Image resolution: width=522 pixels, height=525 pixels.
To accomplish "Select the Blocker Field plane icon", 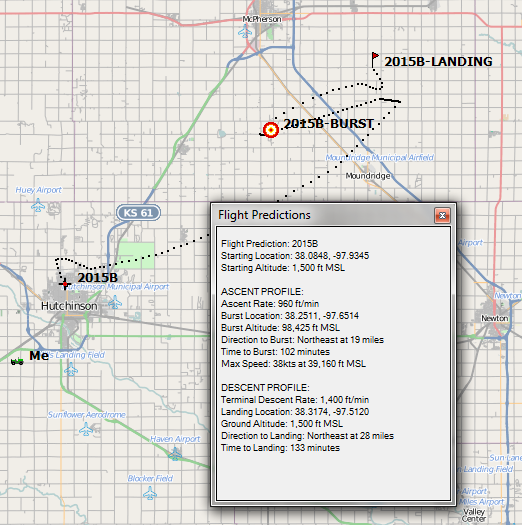I will pos(150,494).
